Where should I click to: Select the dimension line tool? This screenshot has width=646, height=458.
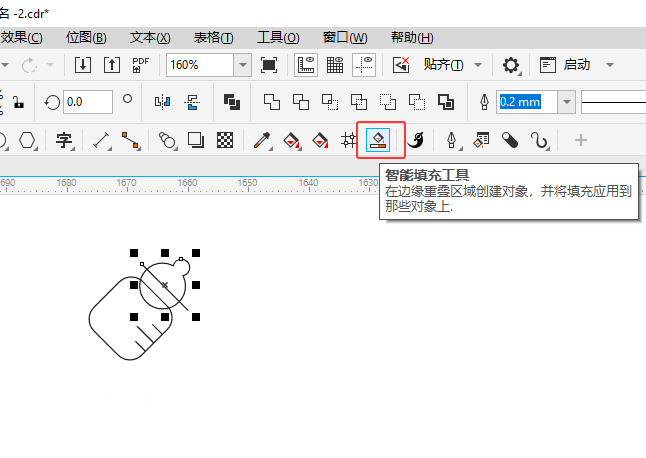[x=101, y=140]
